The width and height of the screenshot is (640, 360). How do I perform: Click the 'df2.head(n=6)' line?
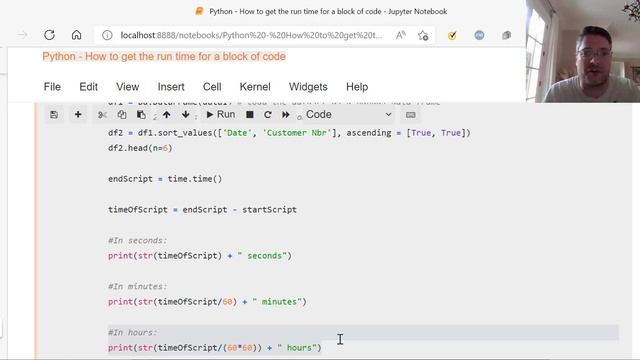click(140, 148)
